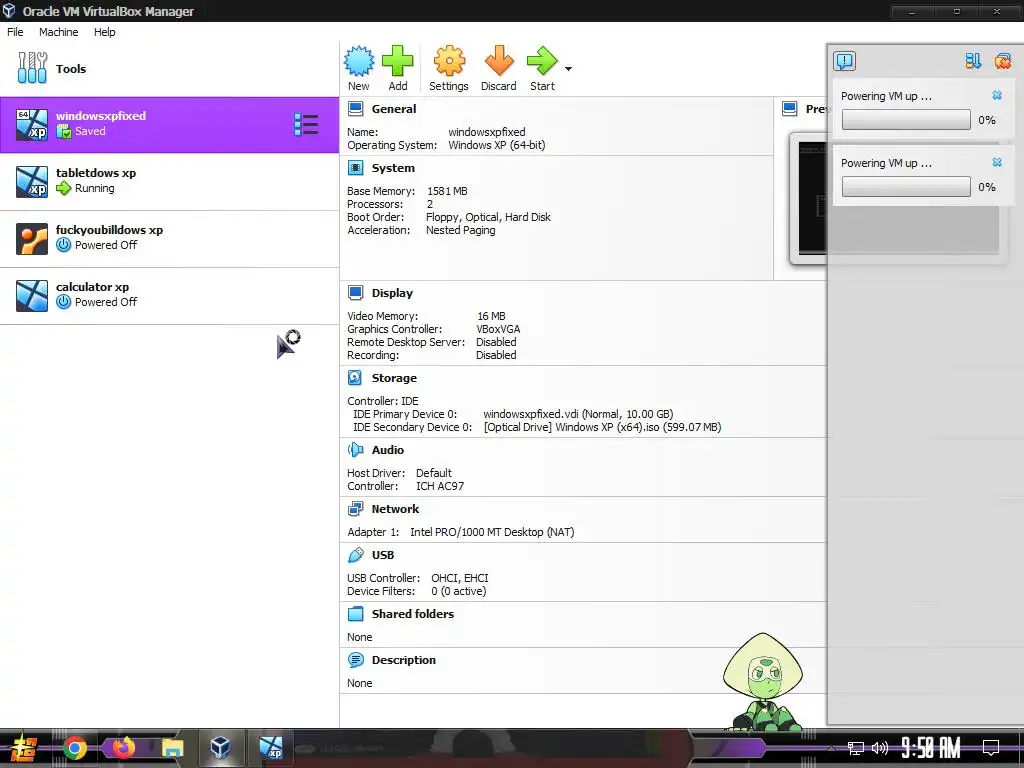1024x768 pixels.
Task: Open the System settings header link
Action: tap(393, 168)
